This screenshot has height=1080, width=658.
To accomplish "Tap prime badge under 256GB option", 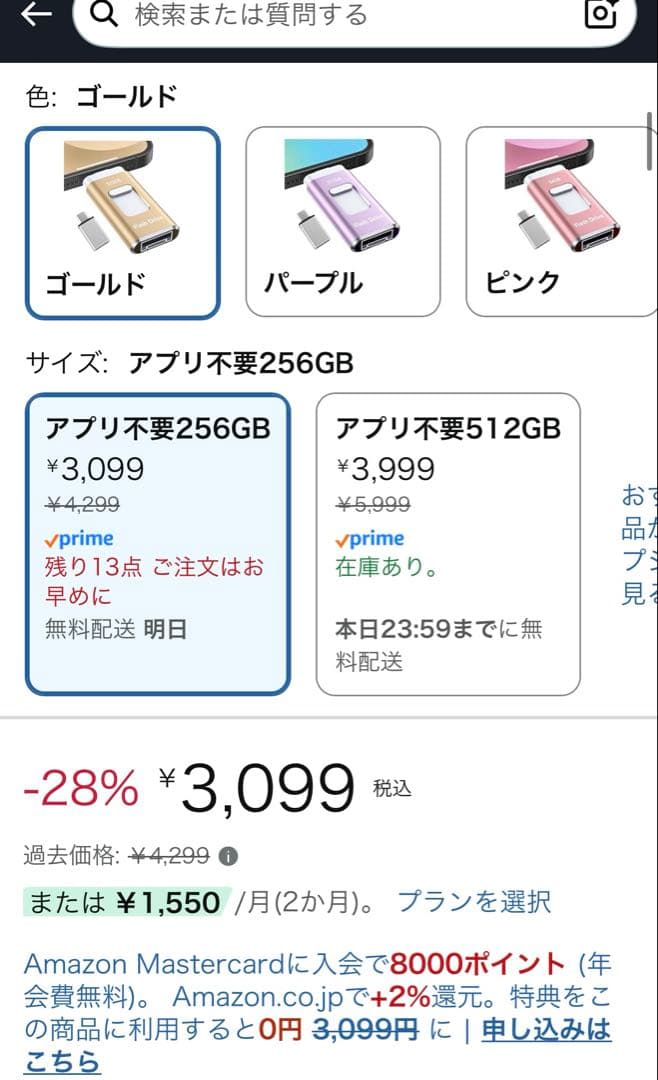I will pos(80,539).
